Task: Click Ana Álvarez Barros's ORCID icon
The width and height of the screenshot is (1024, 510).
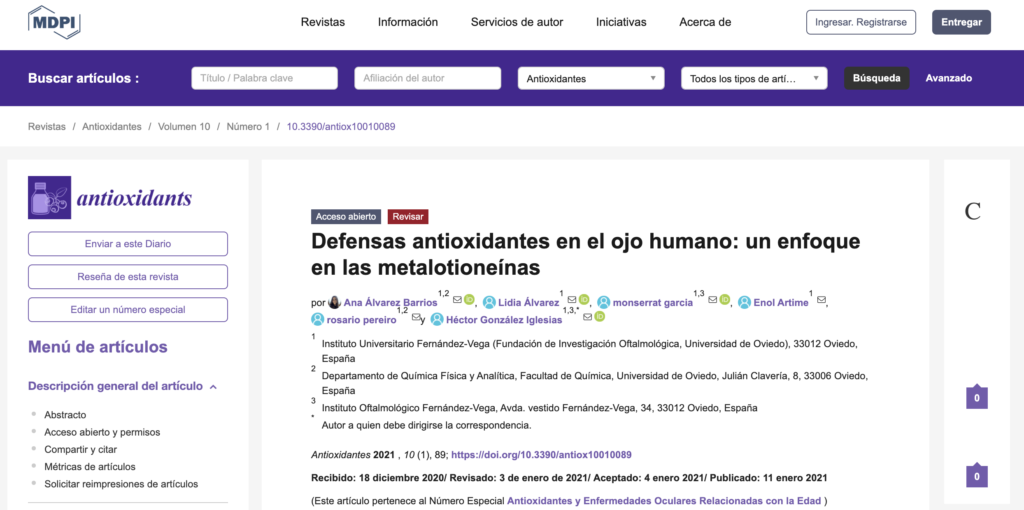Action: pos(468,300)
